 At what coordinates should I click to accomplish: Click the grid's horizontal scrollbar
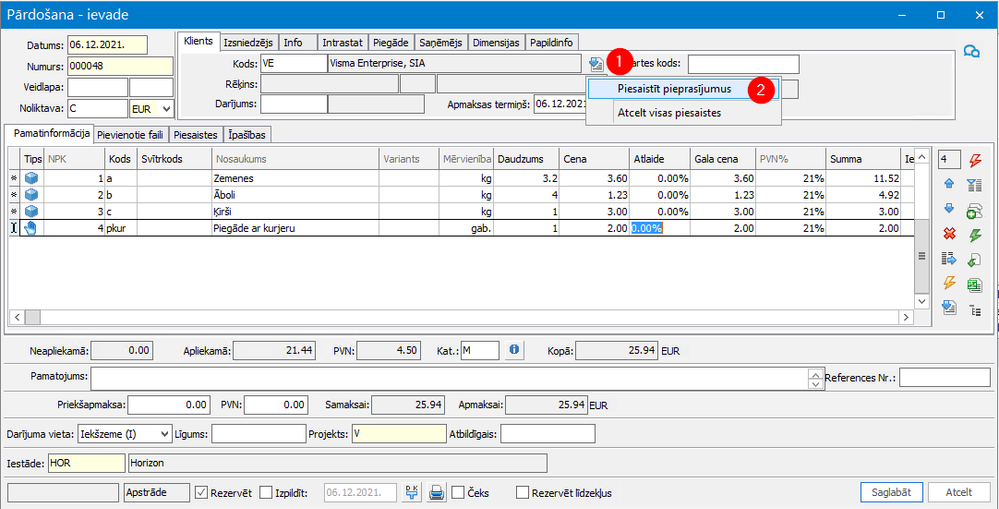tap(460, 317)
